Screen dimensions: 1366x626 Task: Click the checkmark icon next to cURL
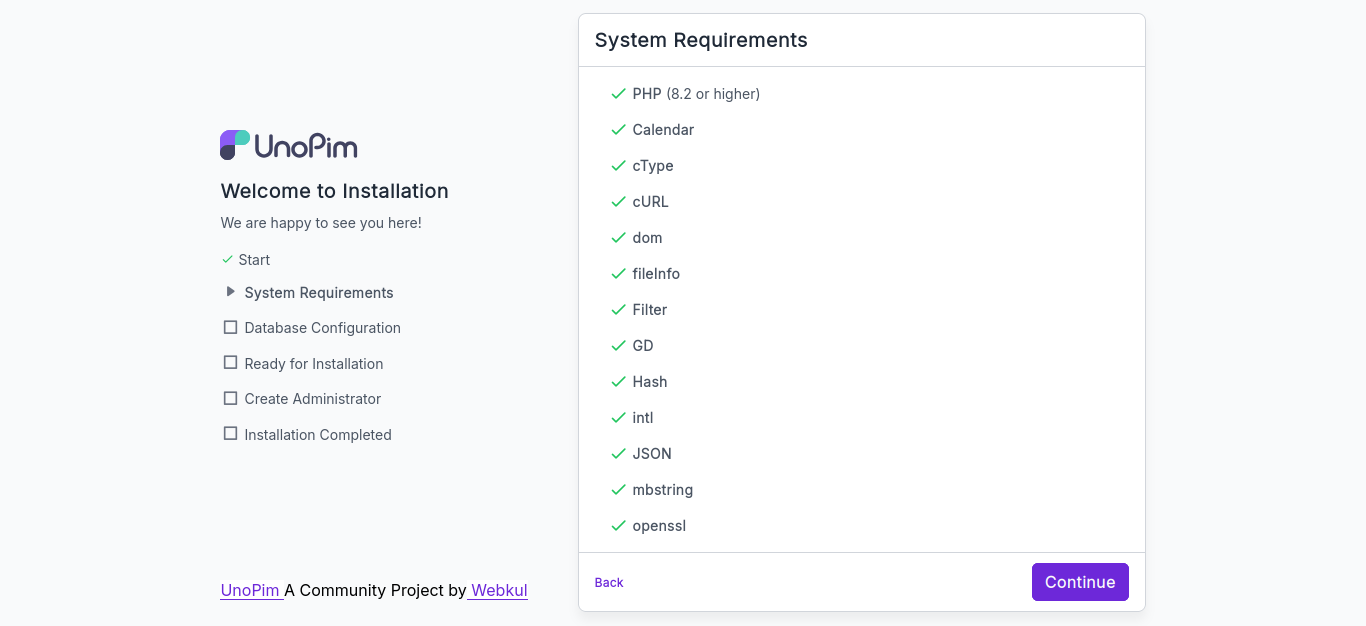click(618, 202)
